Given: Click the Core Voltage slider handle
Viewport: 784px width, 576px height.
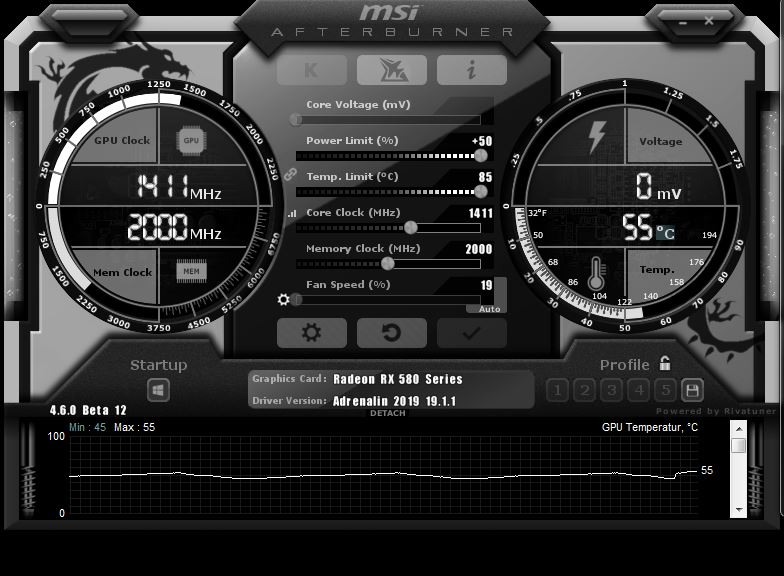Looking at the screenshot, I should (x=296, y=120).
